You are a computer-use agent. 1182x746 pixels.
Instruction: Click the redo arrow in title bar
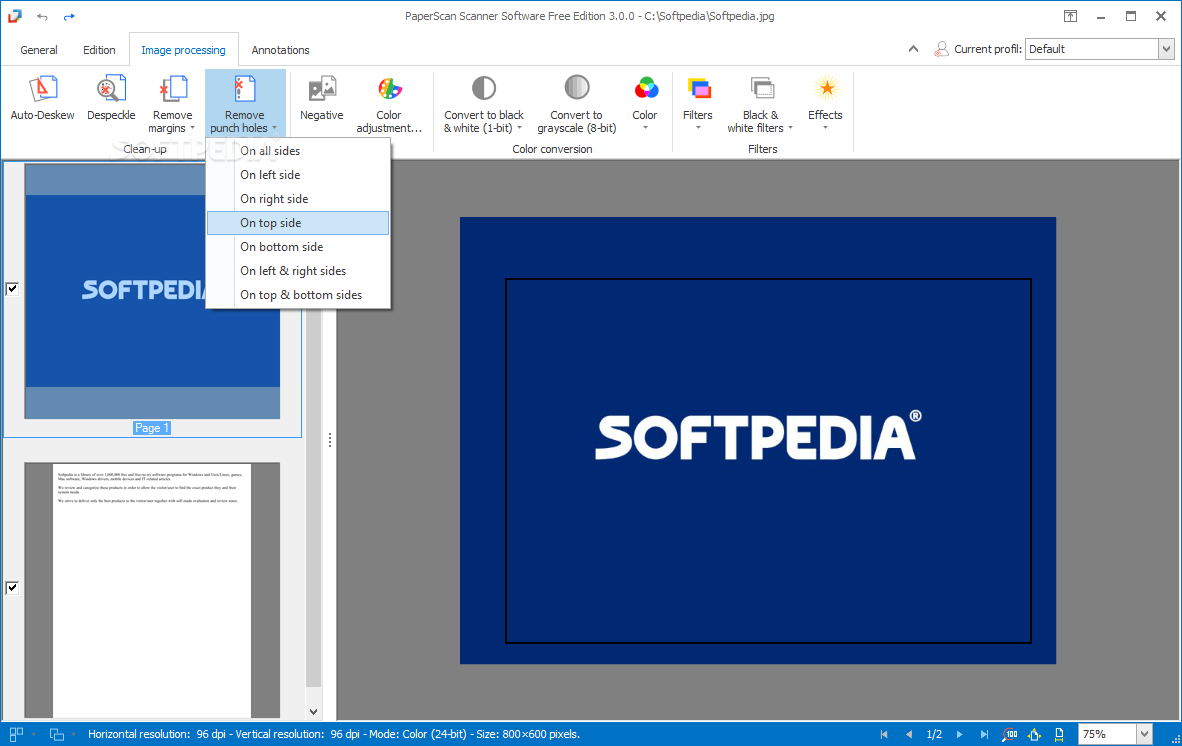[69, 17]
